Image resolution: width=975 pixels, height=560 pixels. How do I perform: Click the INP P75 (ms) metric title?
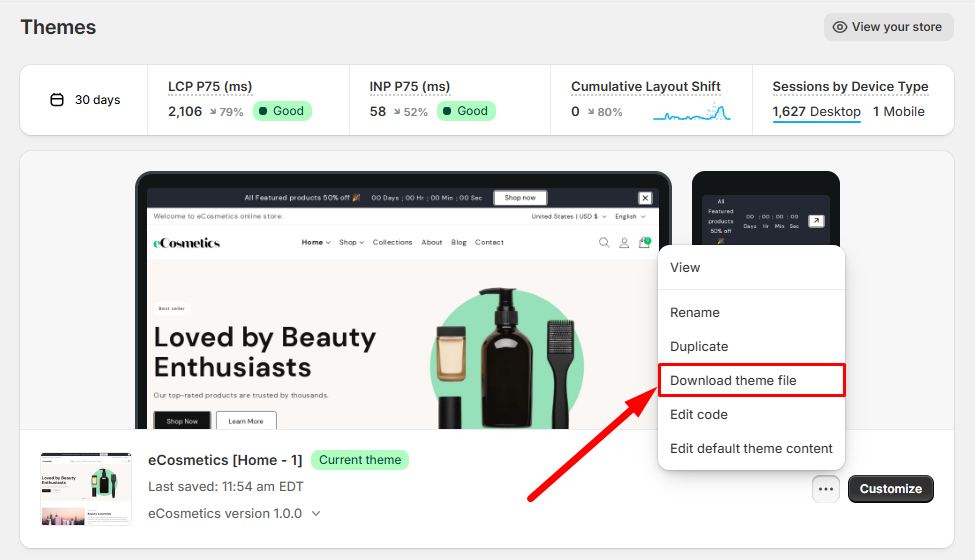410,87
